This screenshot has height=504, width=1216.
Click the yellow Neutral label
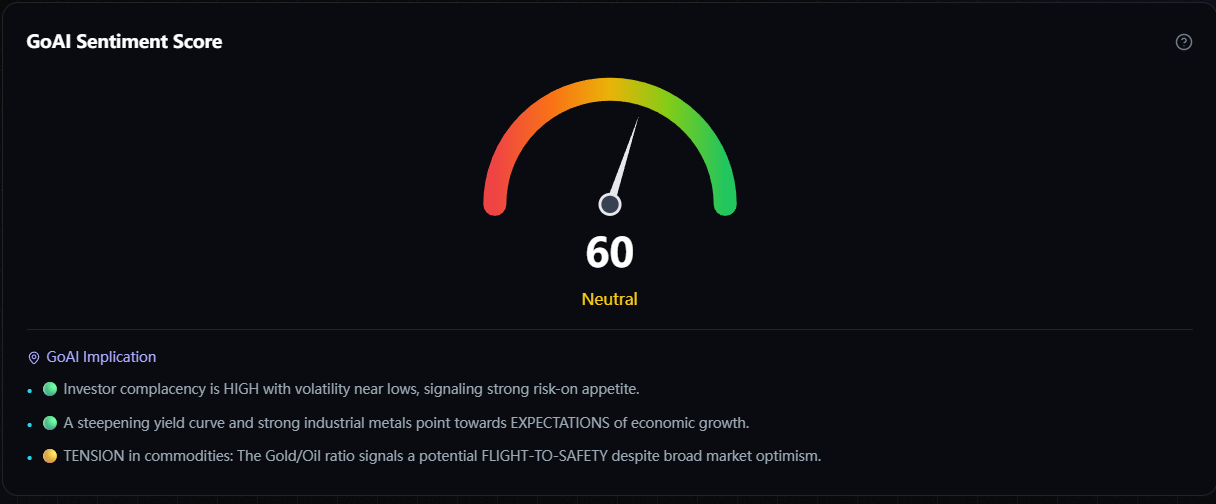(x=610, y=299)
